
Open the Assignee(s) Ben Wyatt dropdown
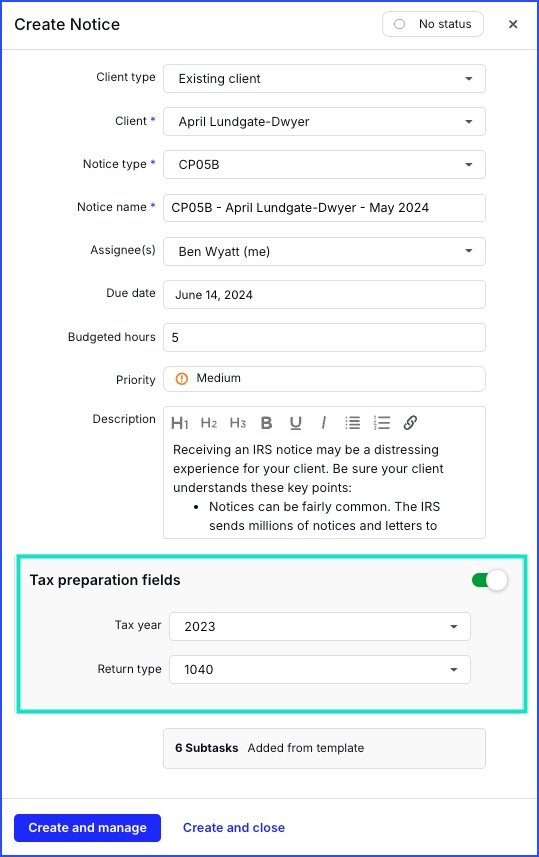click(324, 251)
